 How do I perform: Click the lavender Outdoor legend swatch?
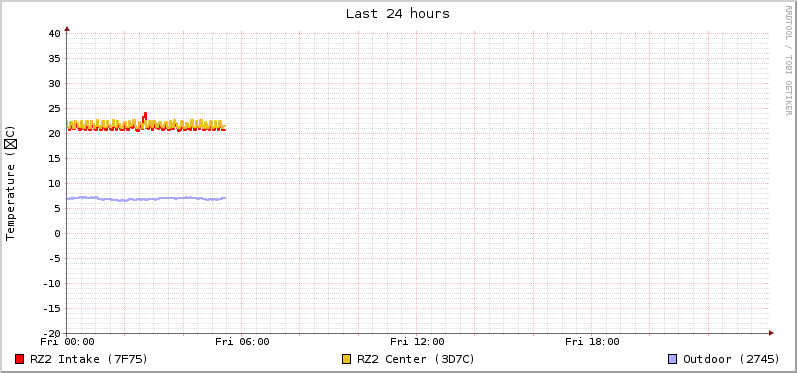tap(672, 359)
